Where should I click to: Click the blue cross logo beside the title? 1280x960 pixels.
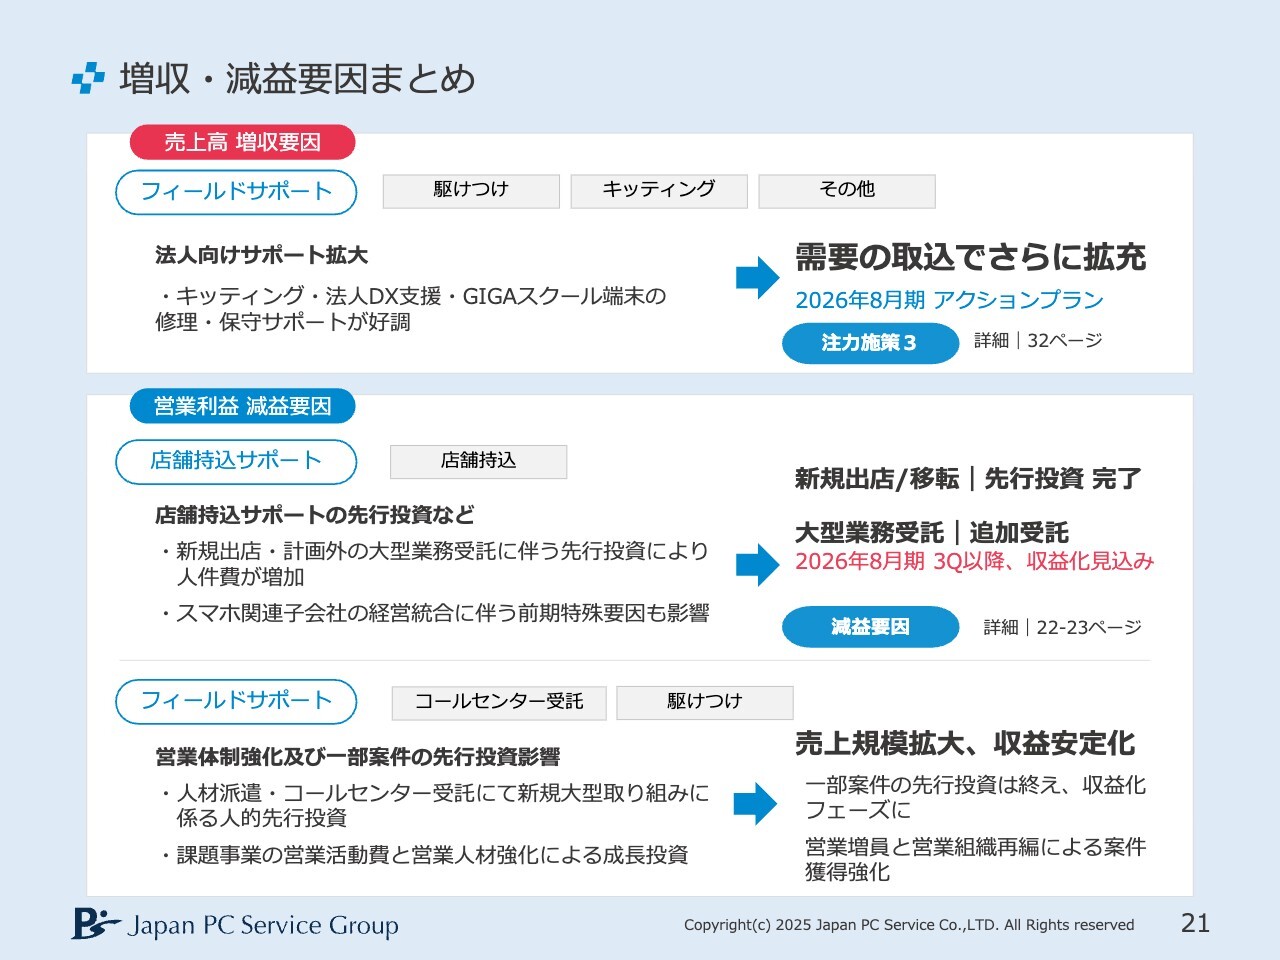coord(88,78)
